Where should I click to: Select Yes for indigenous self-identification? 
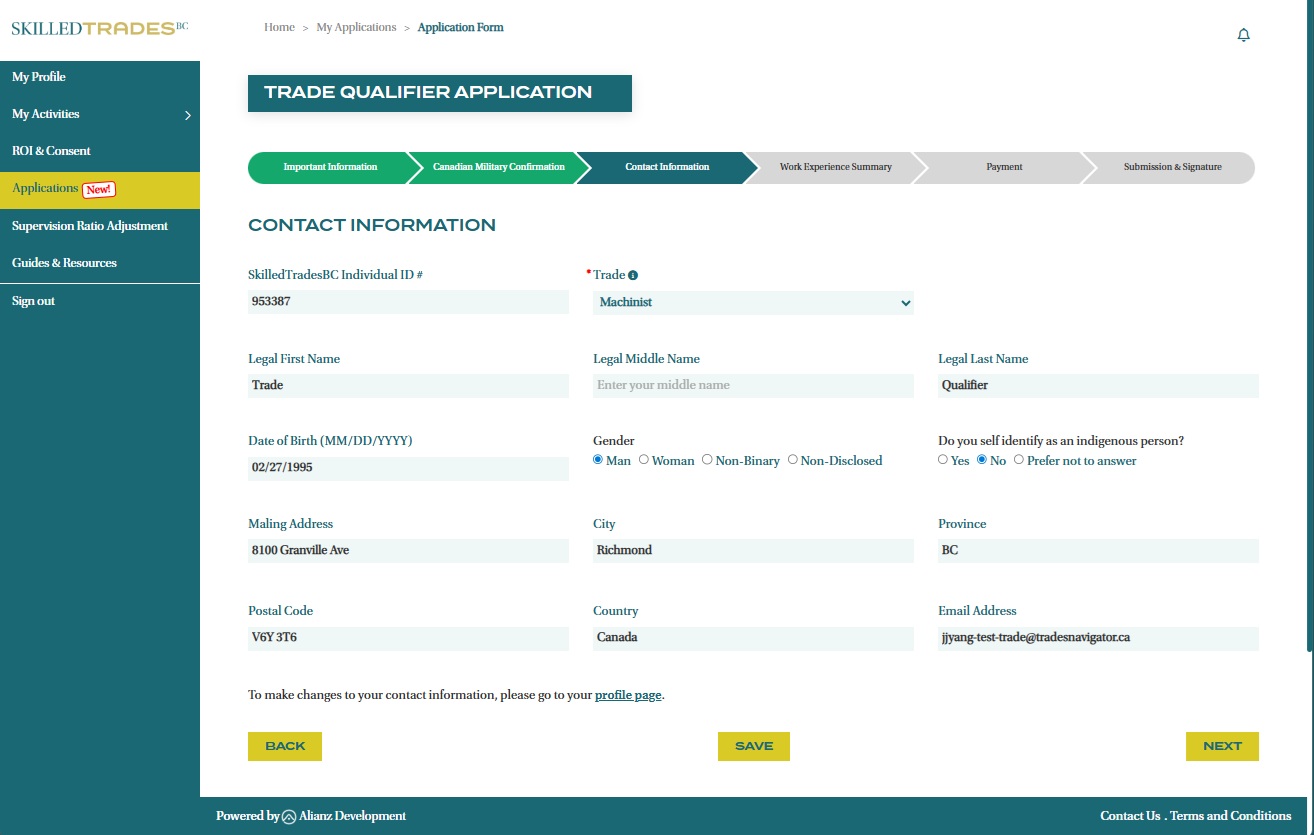coord(943,460)
